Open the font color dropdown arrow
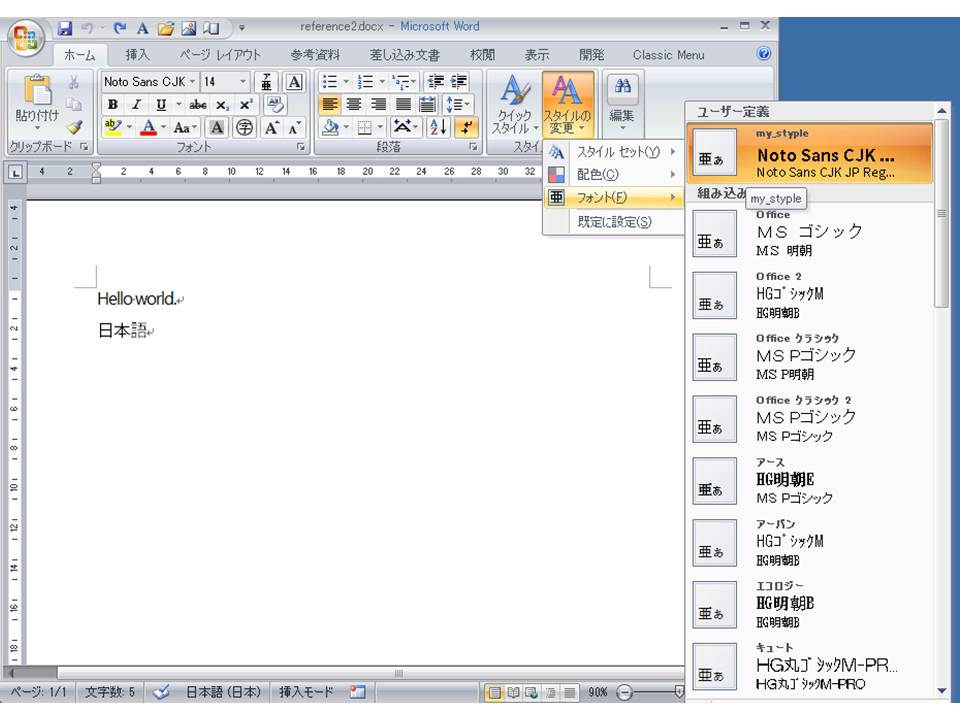The height and width of the screenshot is (720, 960). 163,127
